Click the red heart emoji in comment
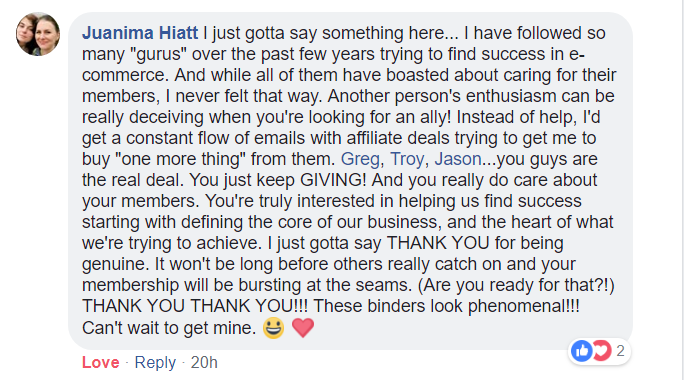Image resolution: width=684 pixels, height=380 pixels. tap(303, 328)
